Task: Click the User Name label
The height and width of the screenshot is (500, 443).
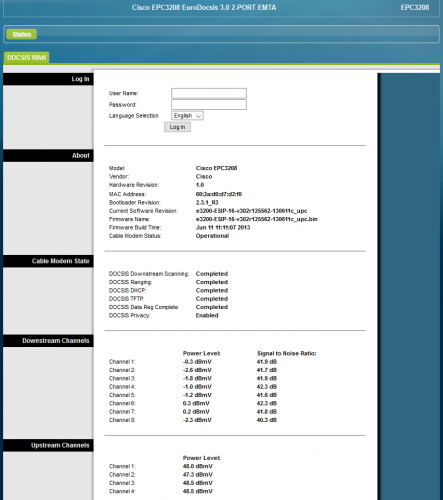Action: click(123, 93)
